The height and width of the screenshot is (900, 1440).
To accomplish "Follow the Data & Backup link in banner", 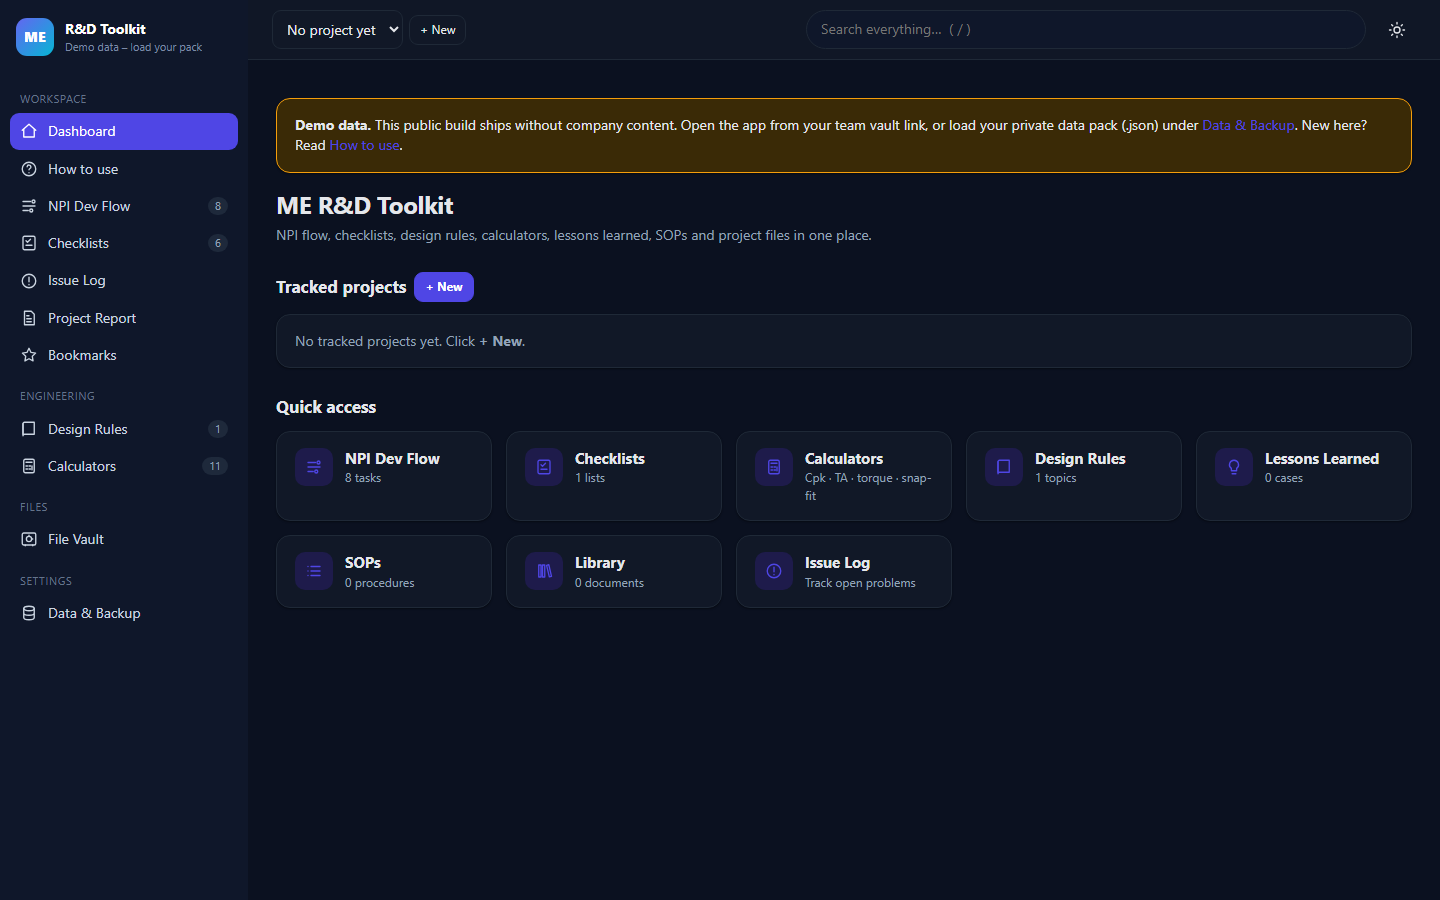I will [x=1248, y=125].
